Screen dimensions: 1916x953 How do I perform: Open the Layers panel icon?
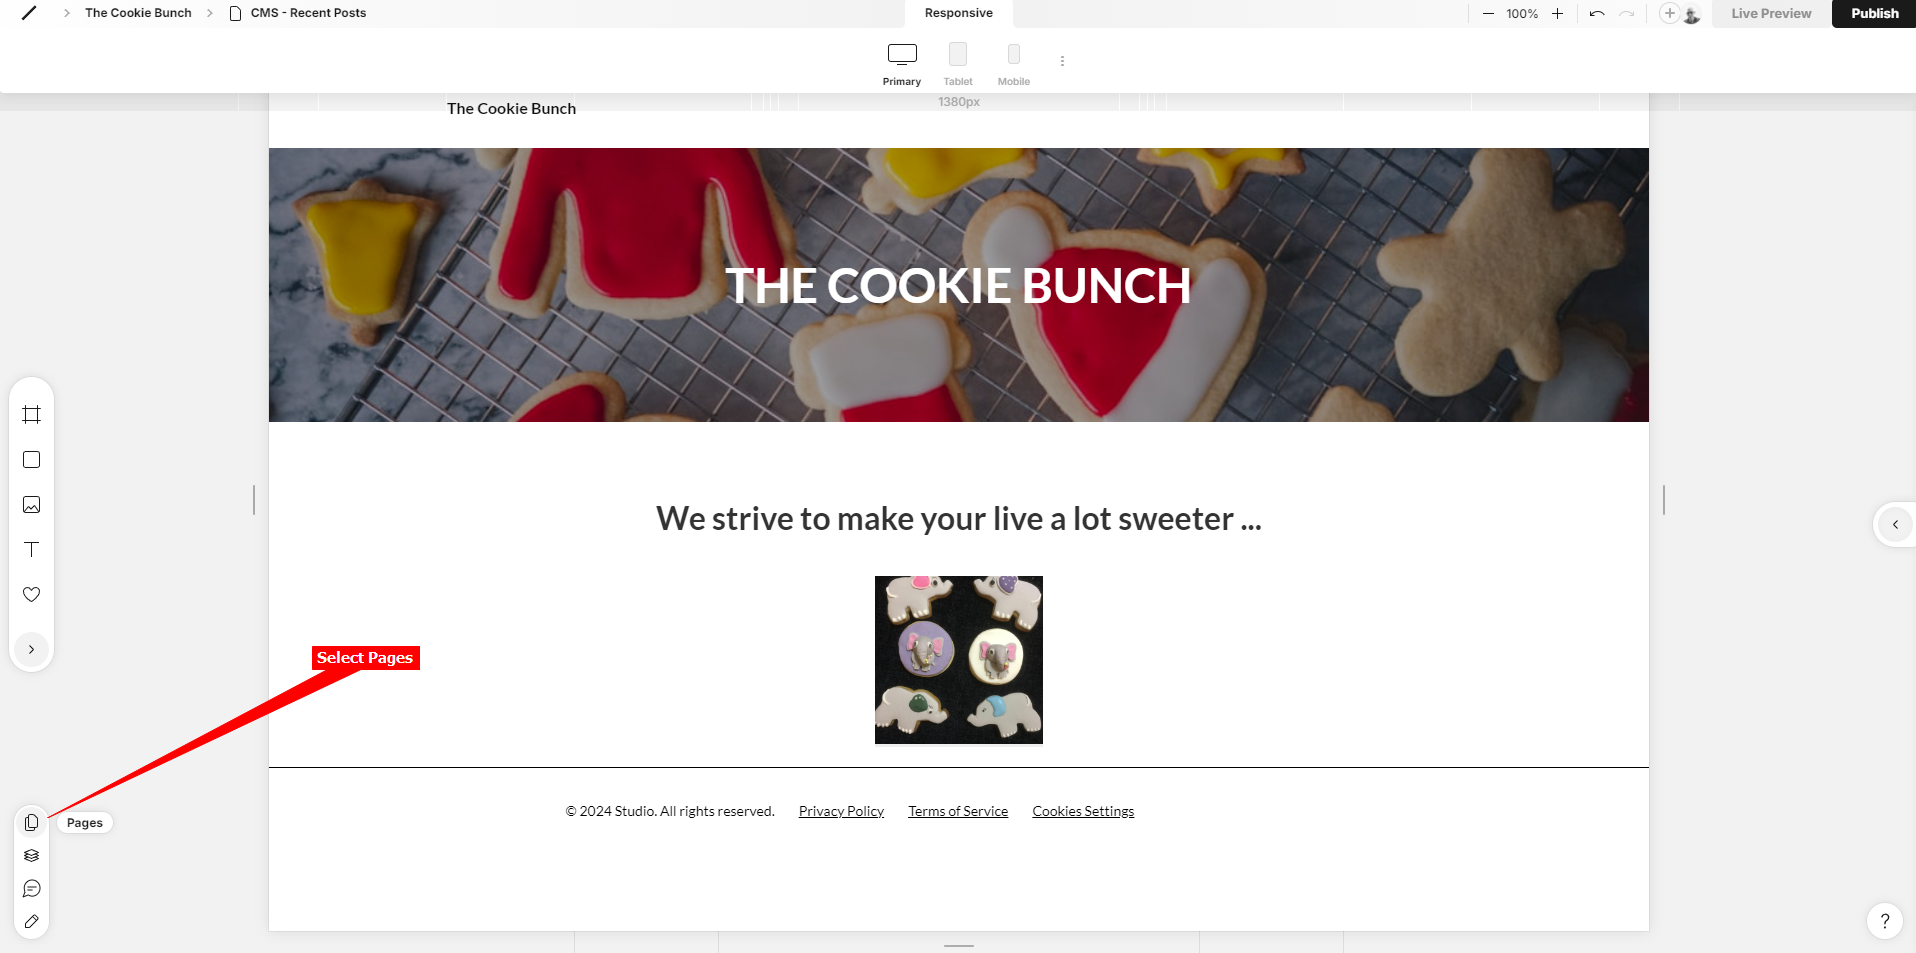[32, 856]
